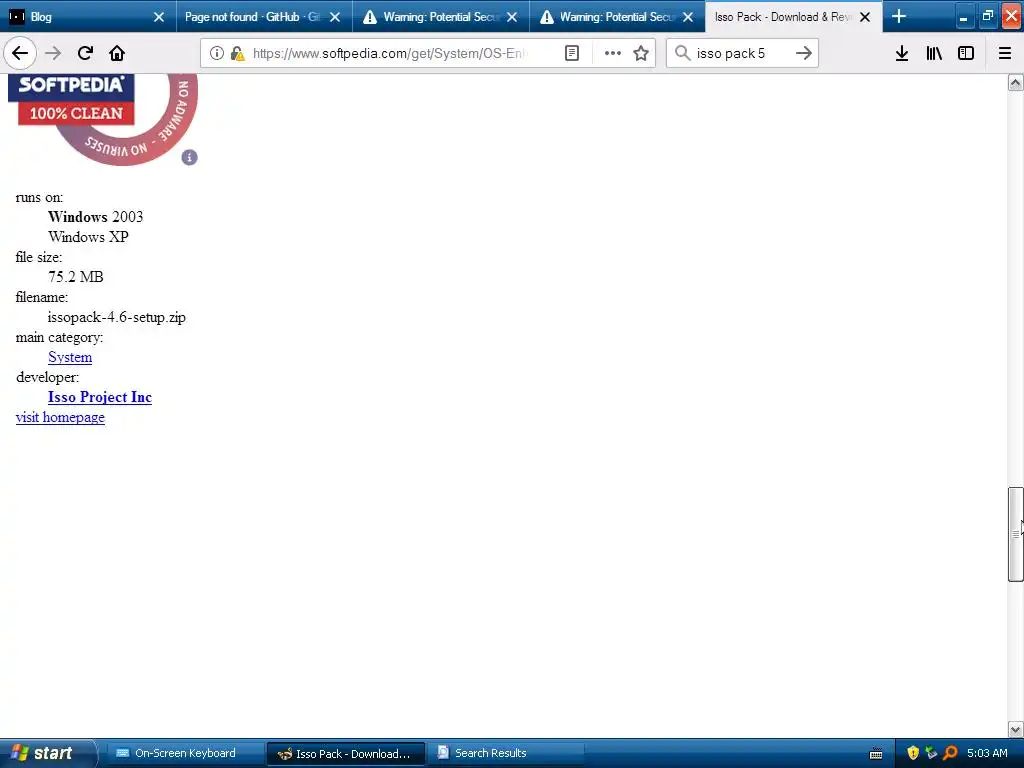The width and height of the screenshot is (1024, 768).
Task: Click the softpedia.com address bar URL
Action: 390,53
